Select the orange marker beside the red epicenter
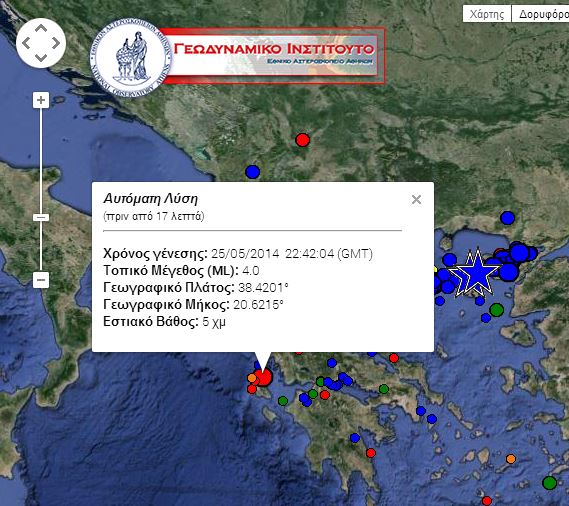The height and width of the screenshot is (506, 569). (x=251, y=378)
